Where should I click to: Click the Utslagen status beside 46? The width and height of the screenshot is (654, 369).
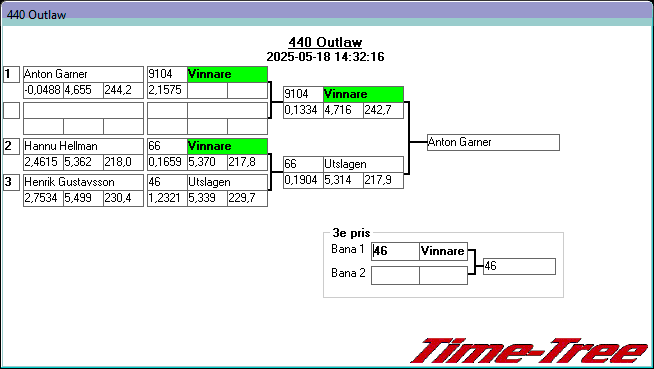[227, 182]
